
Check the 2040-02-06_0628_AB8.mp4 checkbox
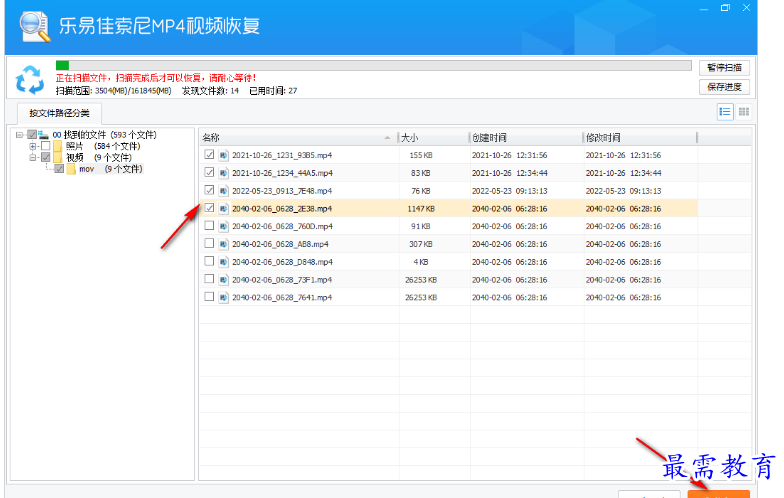(209, 244)
